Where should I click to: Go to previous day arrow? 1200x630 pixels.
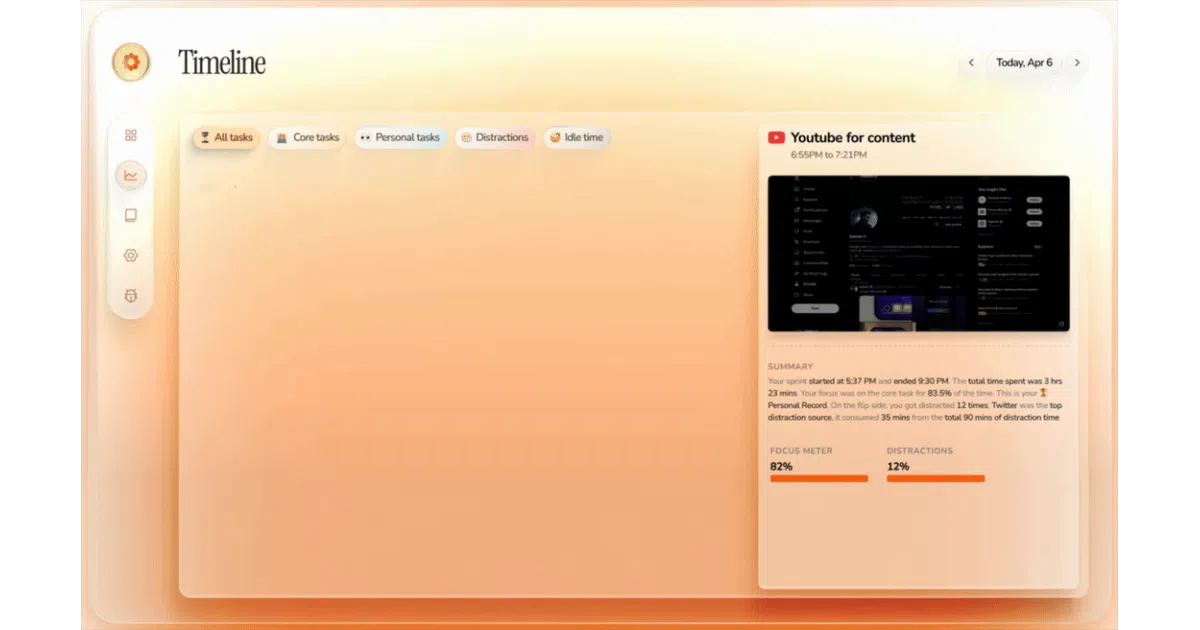971,62
